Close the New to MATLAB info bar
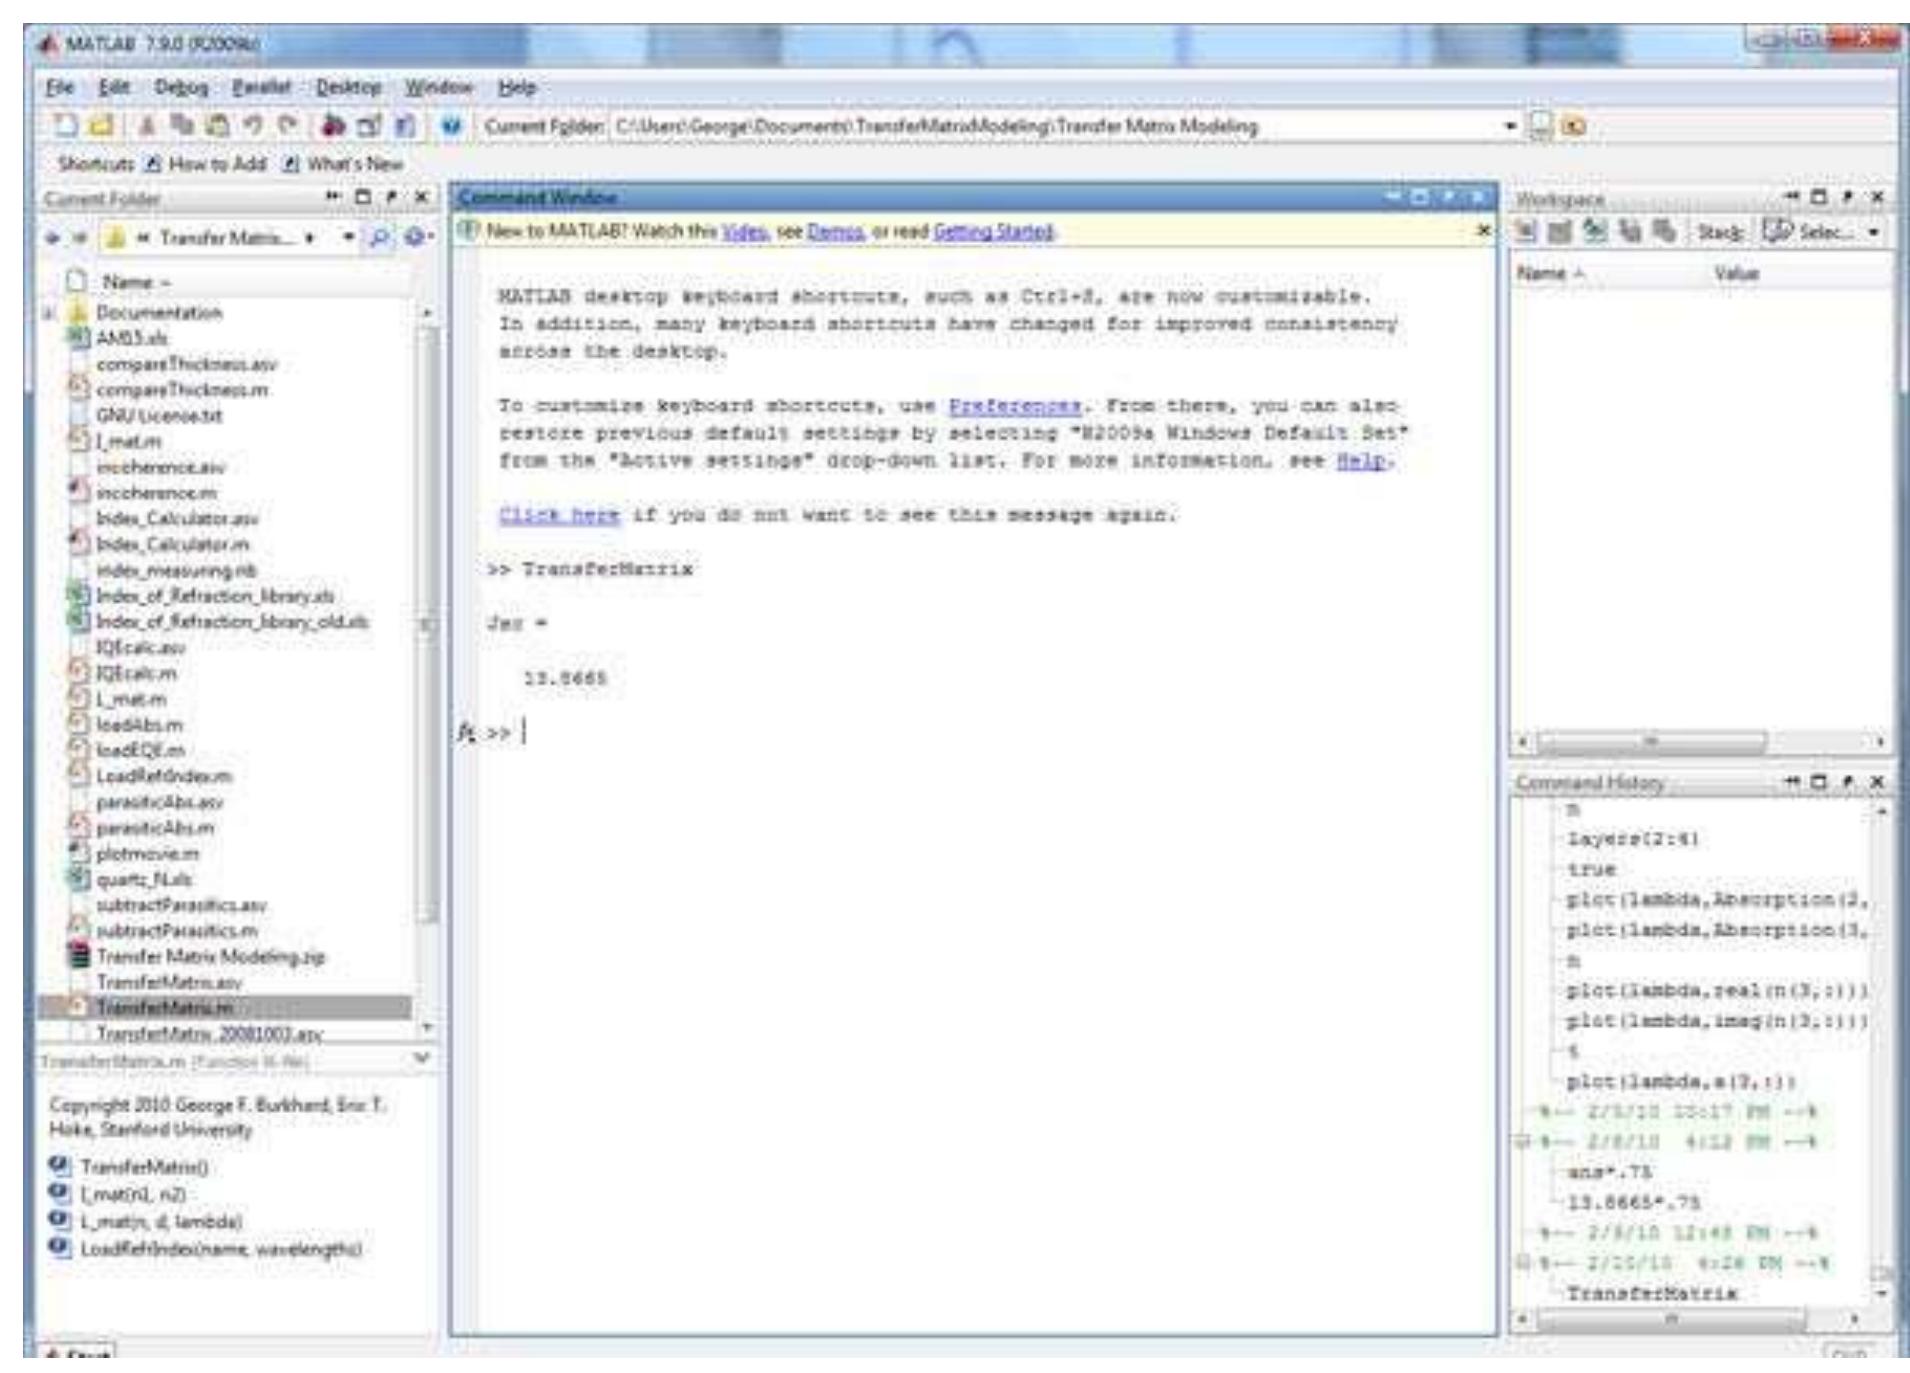This screenshot has height=1373, width=1910. pos(1484,231)
